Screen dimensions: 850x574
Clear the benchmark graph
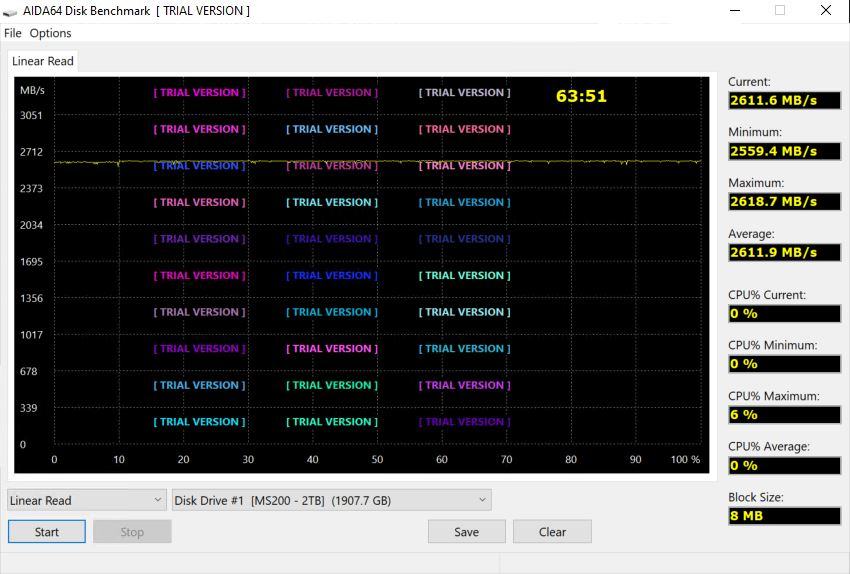pos(552,532)
